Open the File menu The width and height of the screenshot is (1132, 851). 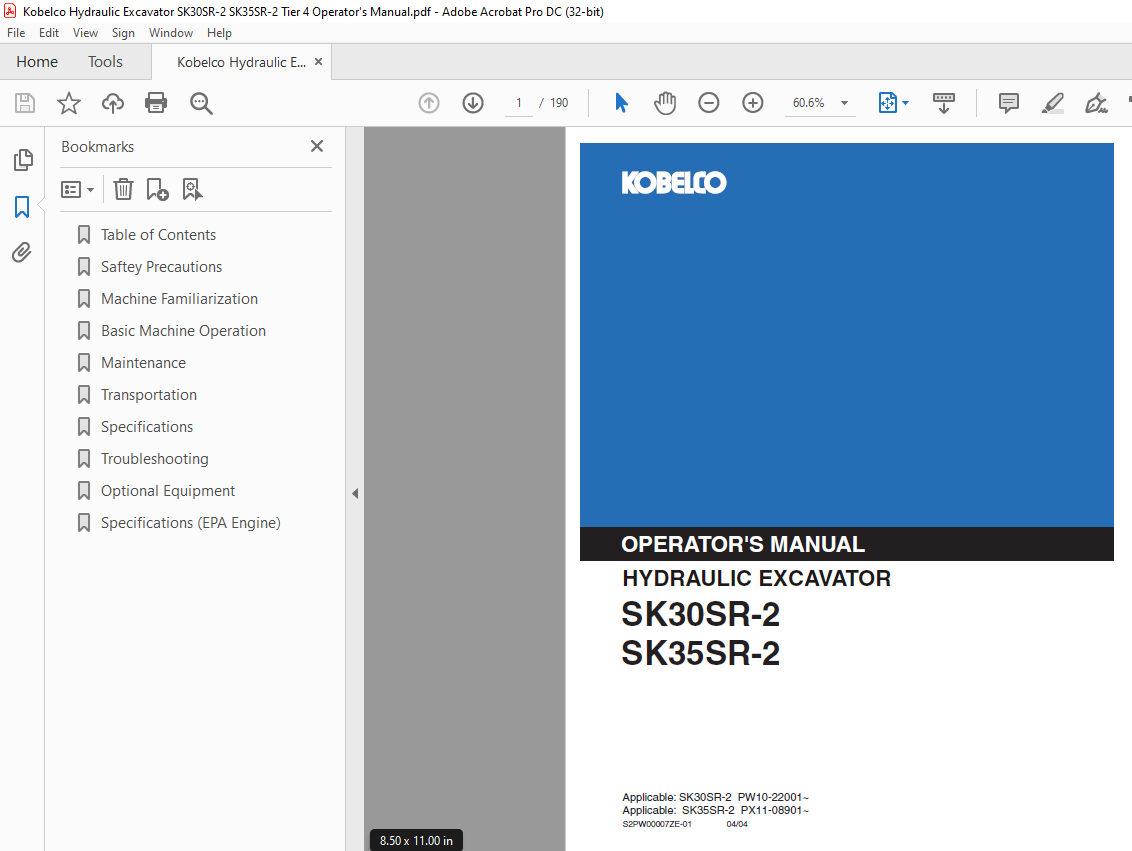[16, 32]
